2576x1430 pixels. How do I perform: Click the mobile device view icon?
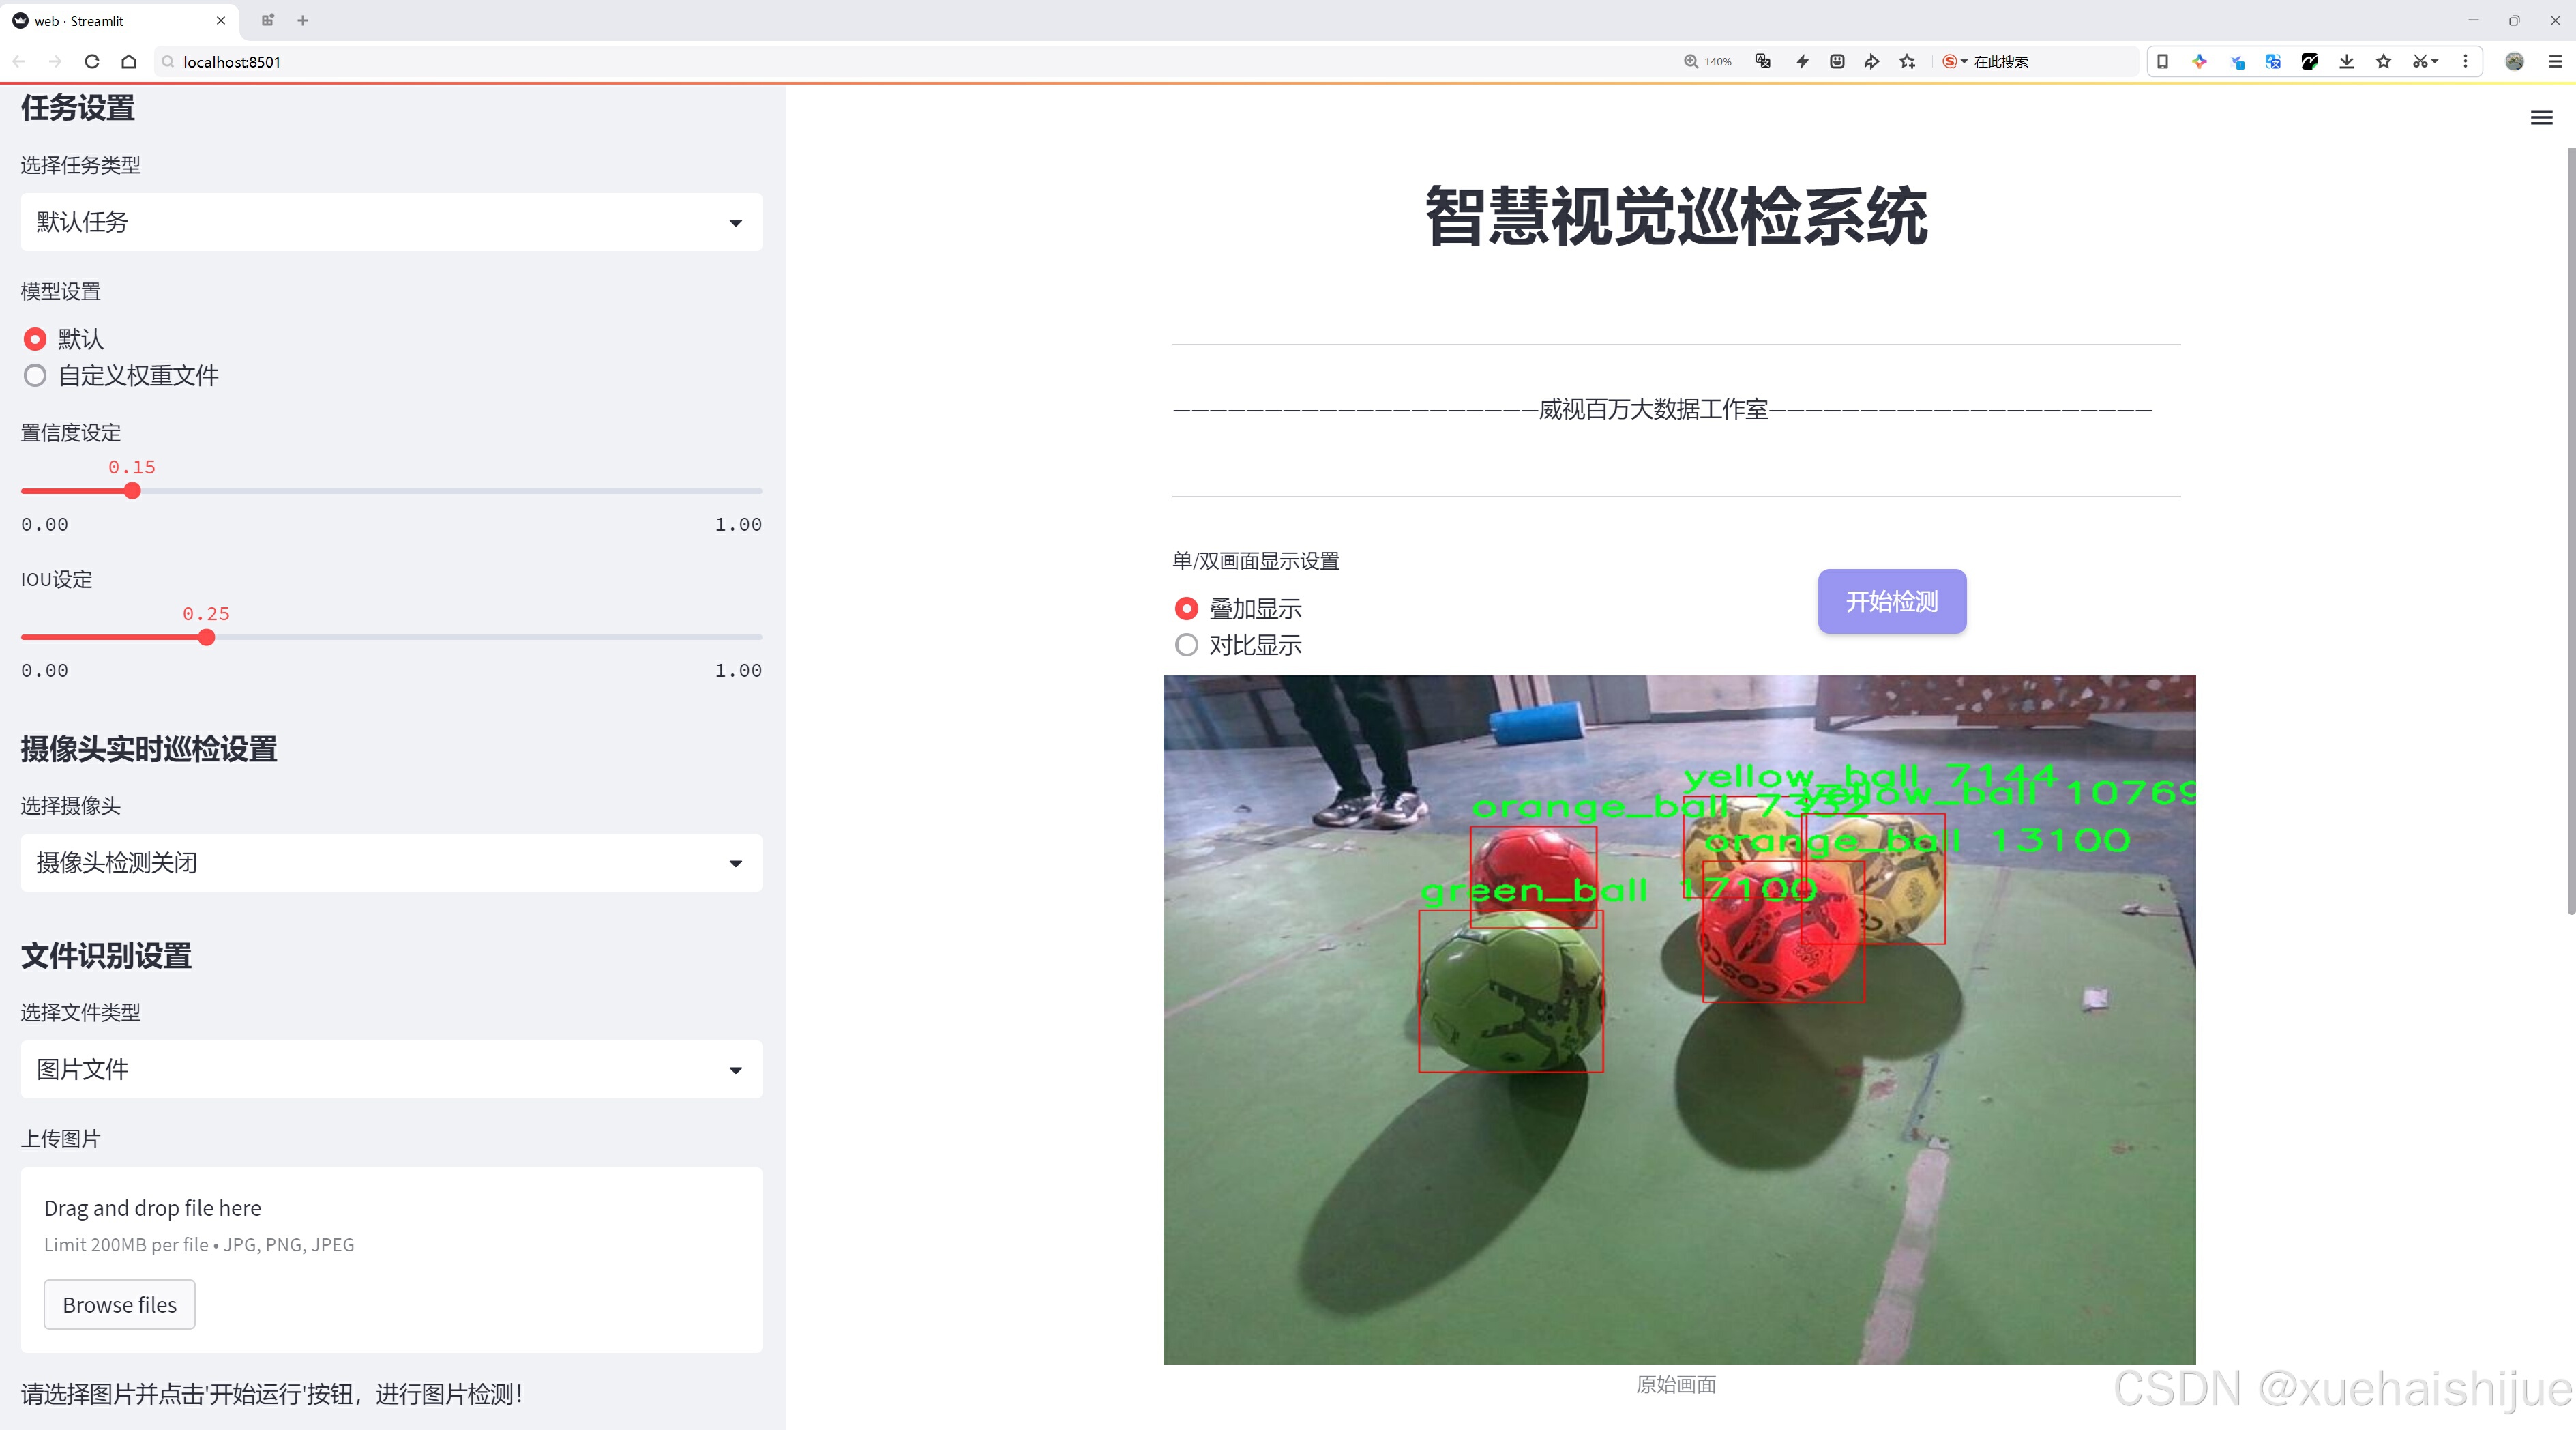point(2162,61)
